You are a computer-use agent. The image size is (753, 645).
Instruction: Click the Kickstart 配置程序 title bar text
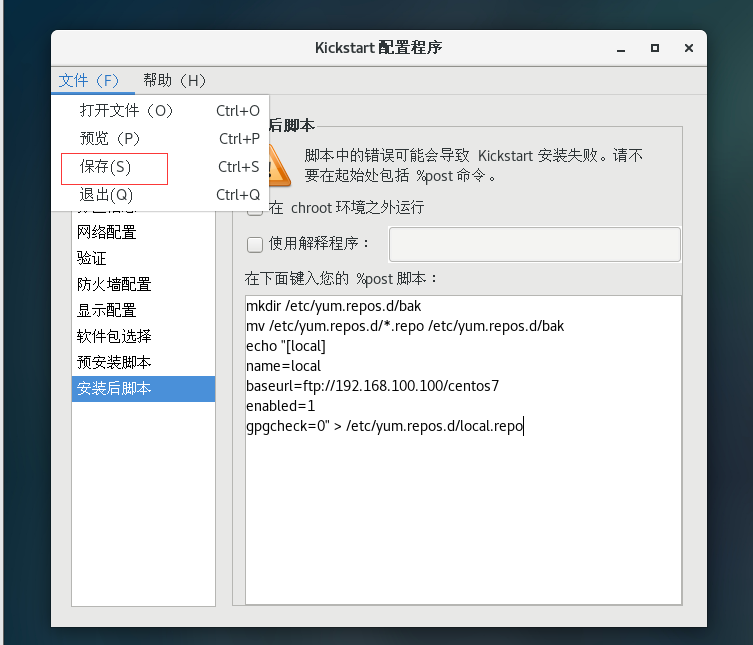[378, 48]
